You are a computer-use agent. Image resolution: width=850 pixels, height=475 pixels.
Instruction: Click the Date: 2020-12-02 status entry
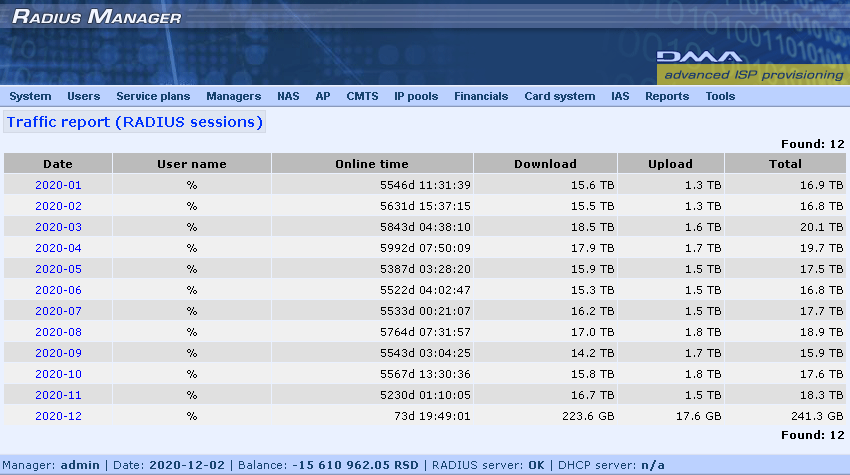click(169, 465)
